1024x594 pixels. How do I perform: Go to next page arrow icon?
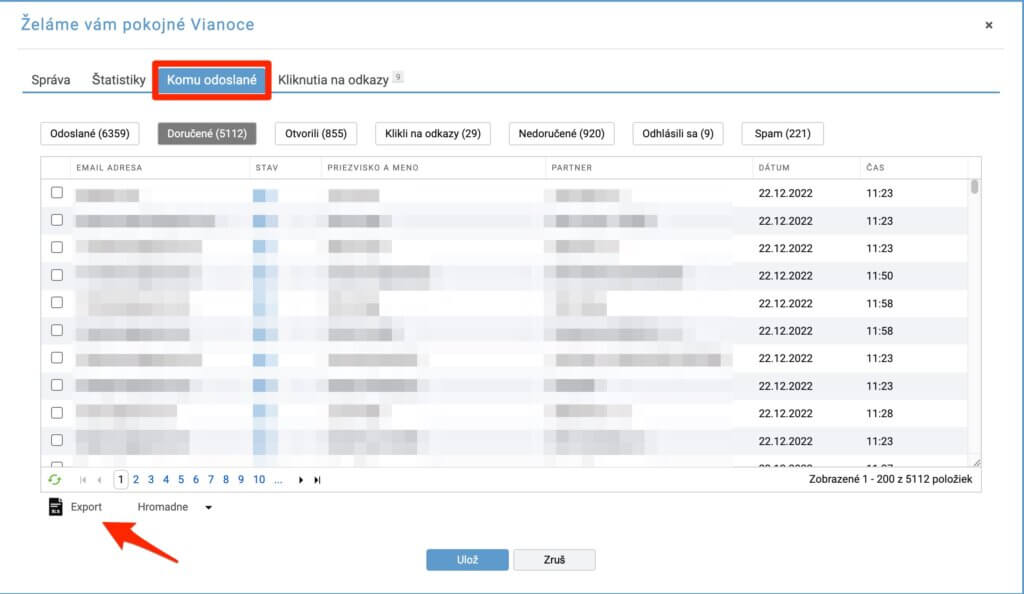300,480
